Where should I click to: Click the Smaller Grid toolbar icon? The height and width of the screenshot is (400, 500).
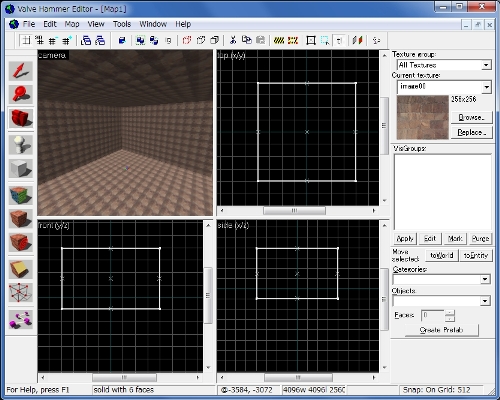point(52,41)
